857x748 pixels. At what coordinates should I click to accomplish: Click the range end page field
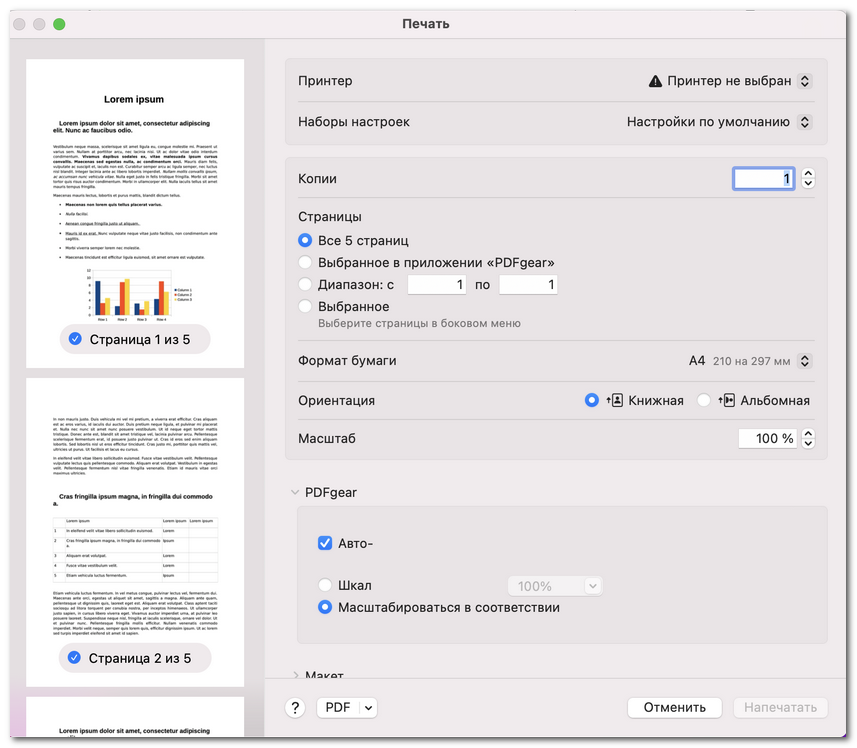(x=528, y=285)
